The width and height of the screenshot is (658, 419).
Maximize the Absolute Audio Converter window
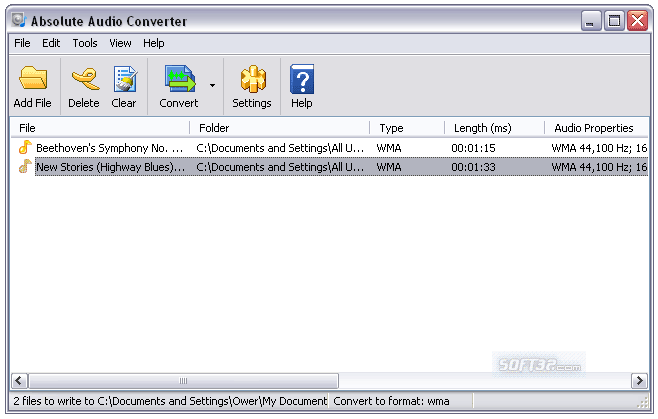pyautogui.click(x=614, y=21)
